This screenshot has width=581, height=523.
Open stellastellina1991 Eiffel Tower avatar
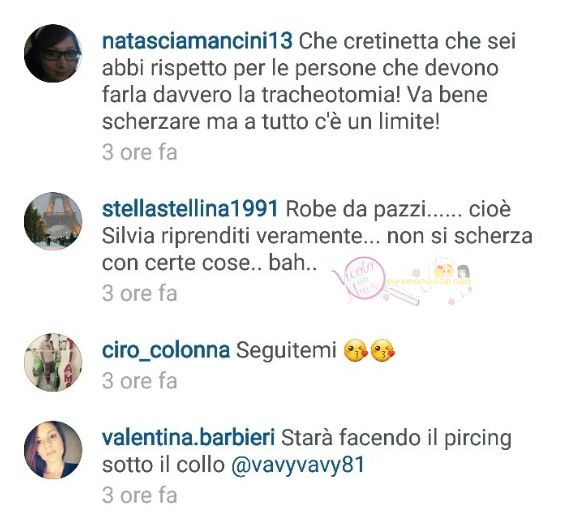tap(53, 221)
